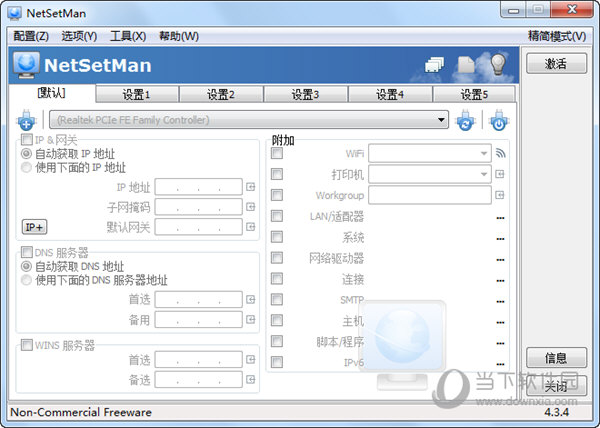Tick the Workgroup checkbox
Image resolution: width=600 pixels, height=428 pixels.
(x=277, y=195)
